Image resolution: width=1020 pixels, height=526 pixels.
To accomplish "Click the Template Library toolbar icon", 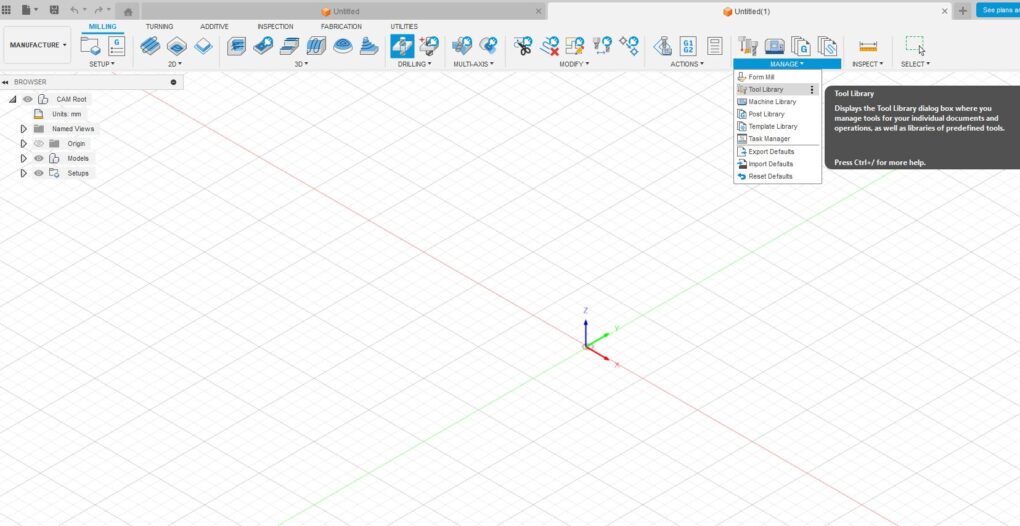I will point(827,46).
